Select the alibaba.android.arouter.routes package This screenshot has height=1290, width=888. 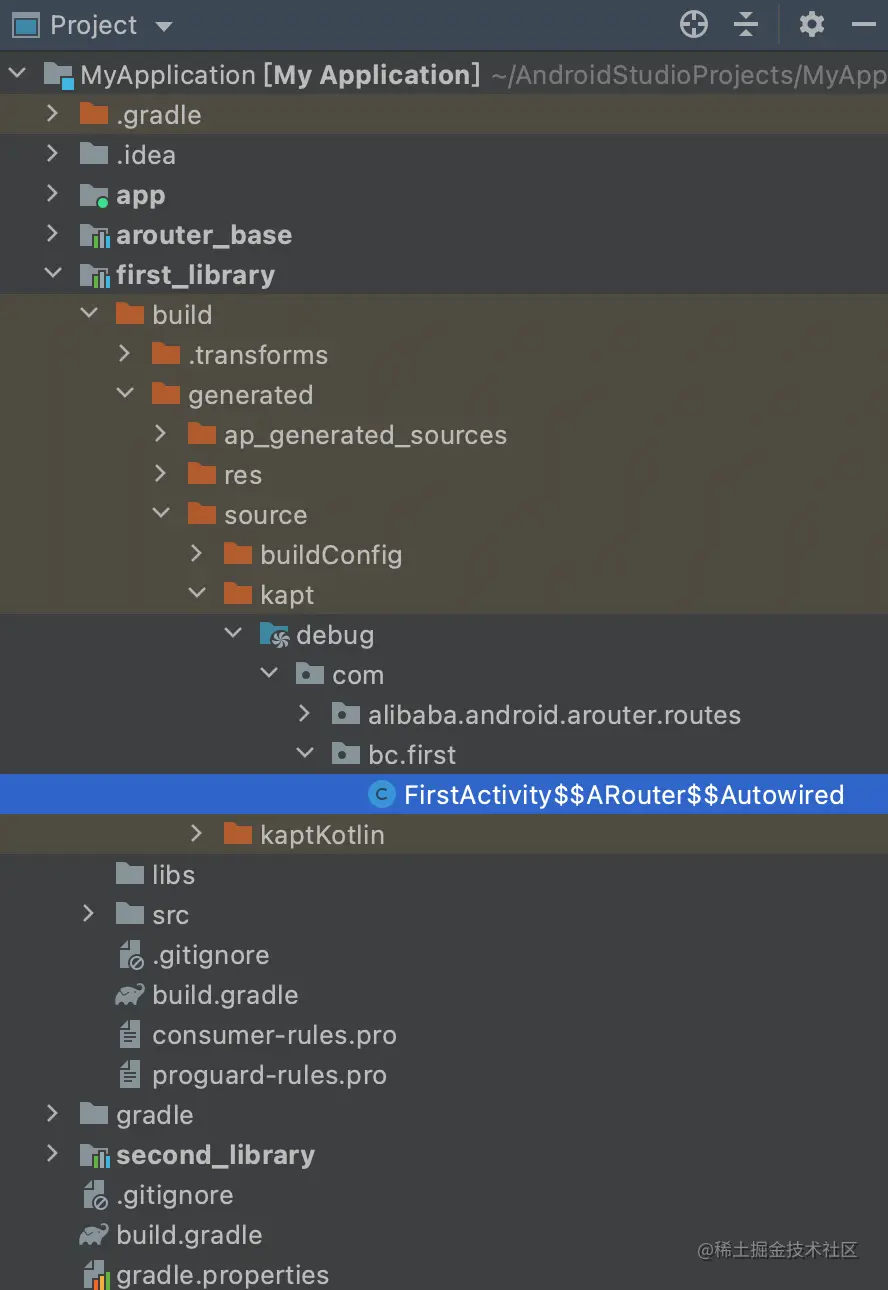click(554, 715)
